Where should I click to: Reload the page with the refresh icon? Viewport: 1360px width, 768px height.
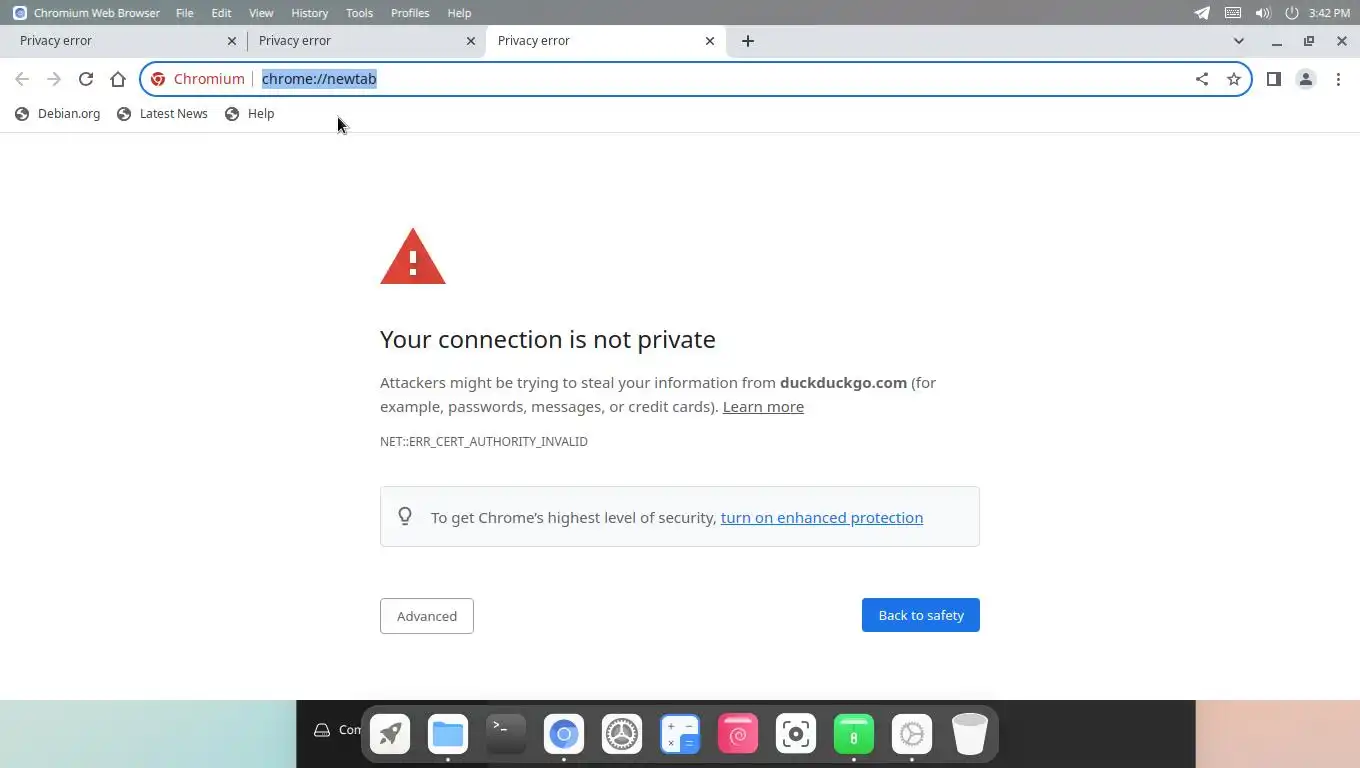pyautogui.click(x=86, y=79)
